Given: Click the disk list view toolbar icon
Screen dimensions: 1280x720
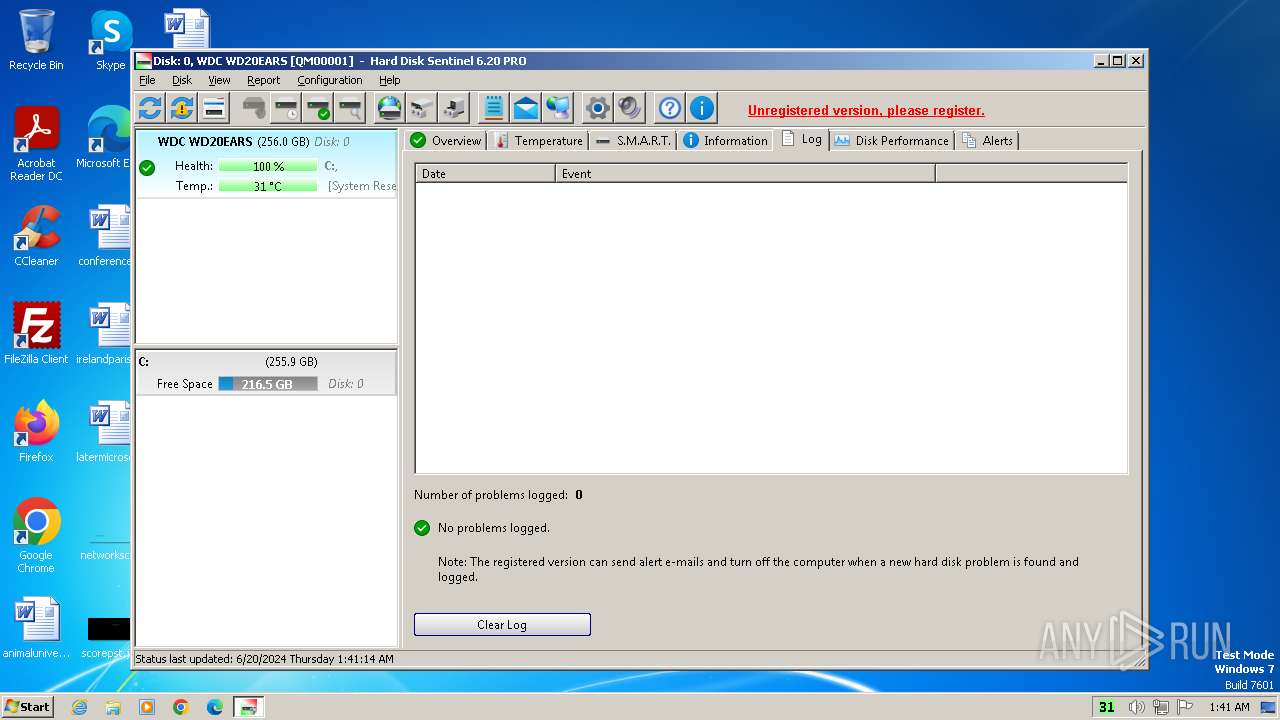Looking at the screenshot, I should 214,108.
